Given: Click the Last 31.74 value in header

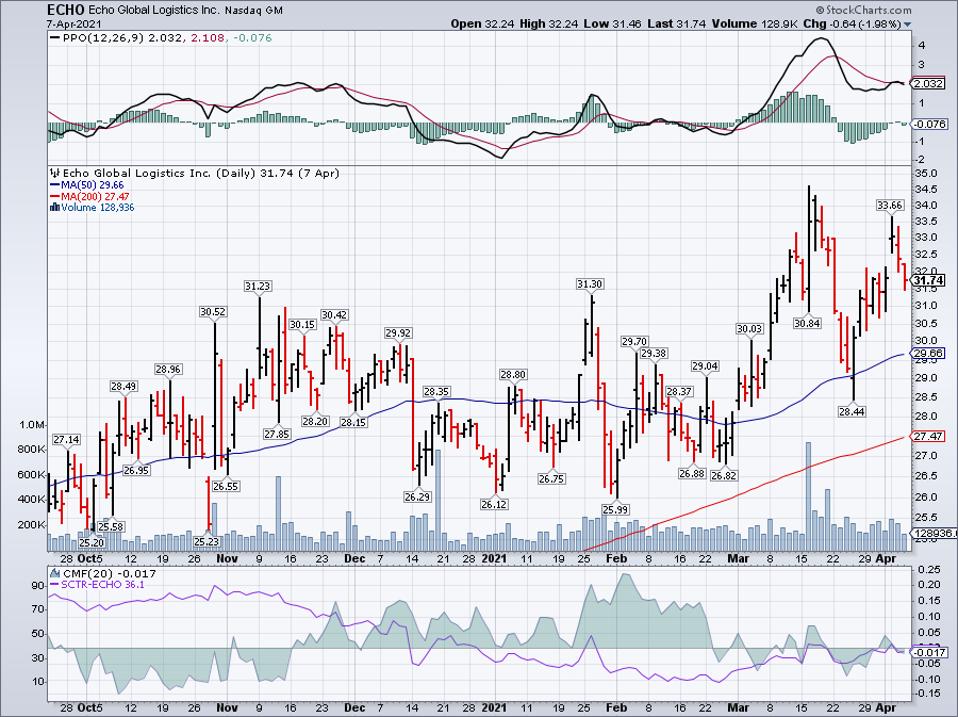Looking at the screenshot, I should point(675,24).
